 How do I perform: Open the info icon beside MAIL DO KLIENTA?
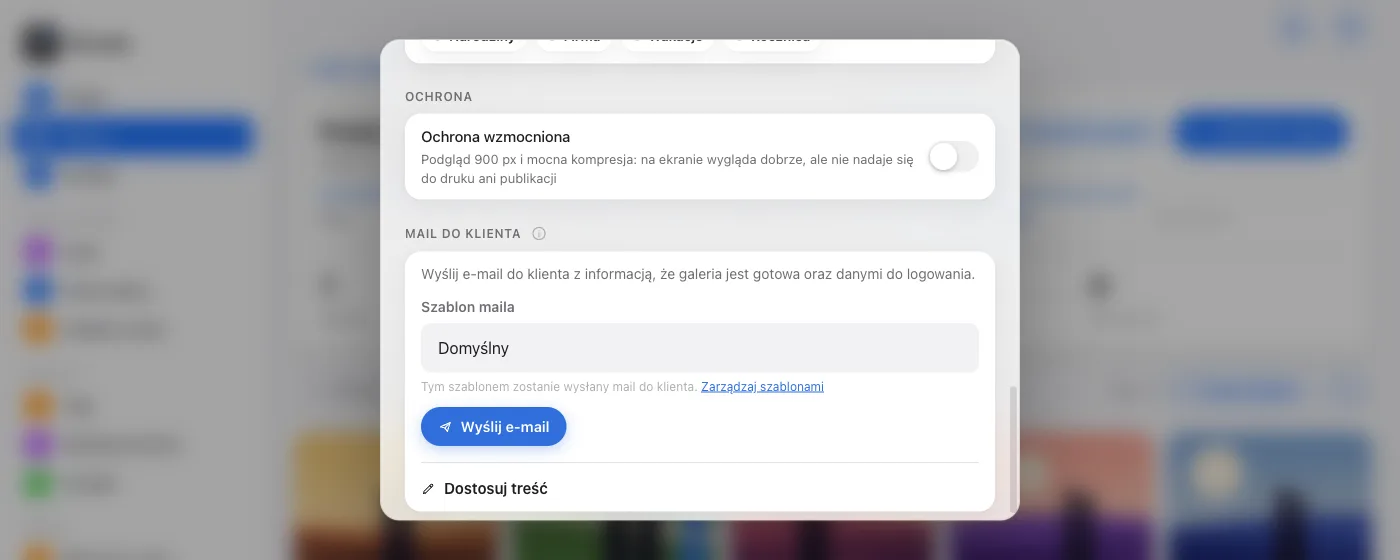pos(539,234)
